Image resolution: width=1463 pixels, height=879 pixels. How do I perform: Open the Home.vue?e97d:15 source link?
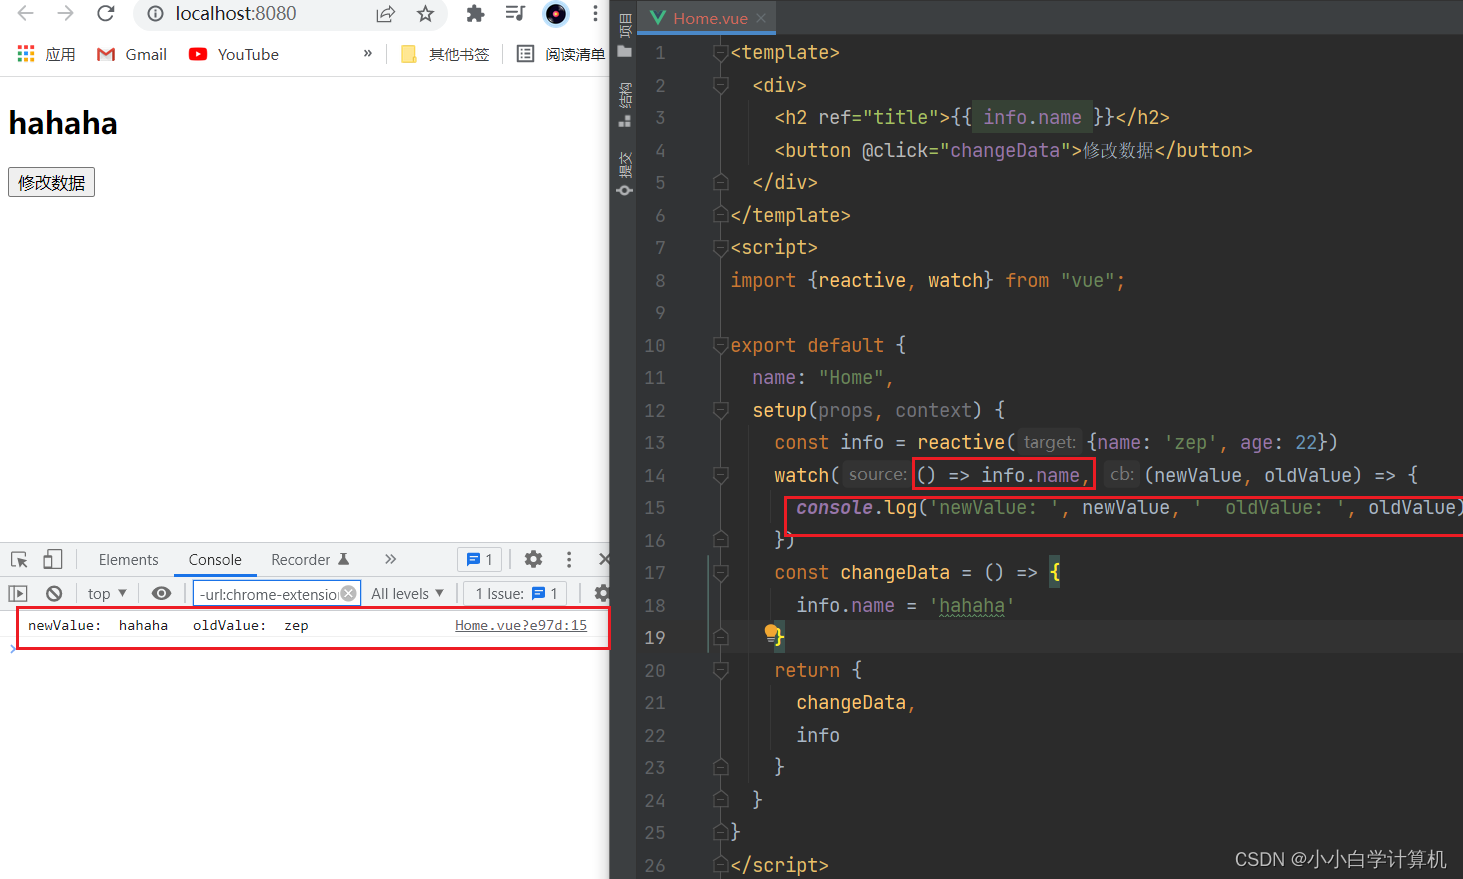pos(521,625)
